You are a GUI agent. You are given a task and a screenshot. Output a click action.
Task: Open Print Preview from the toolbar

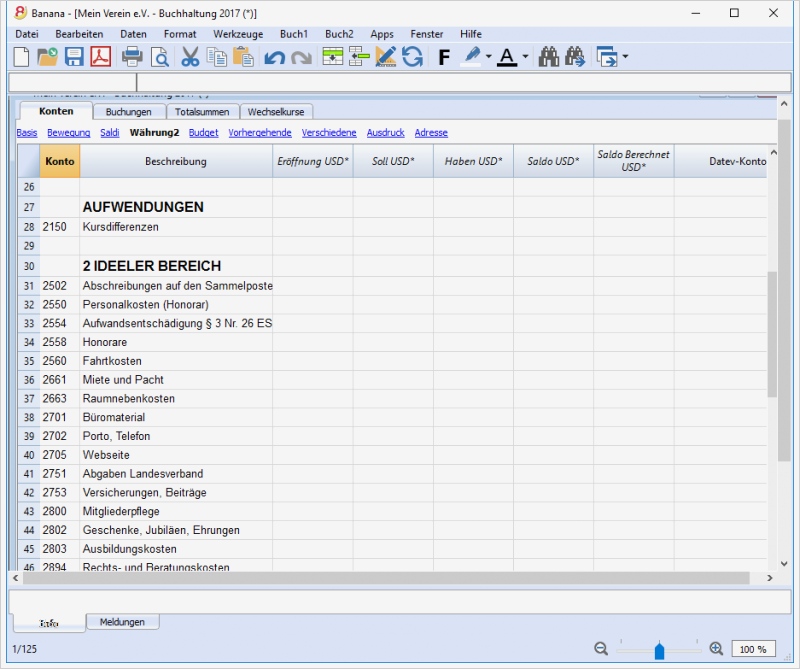158,57
